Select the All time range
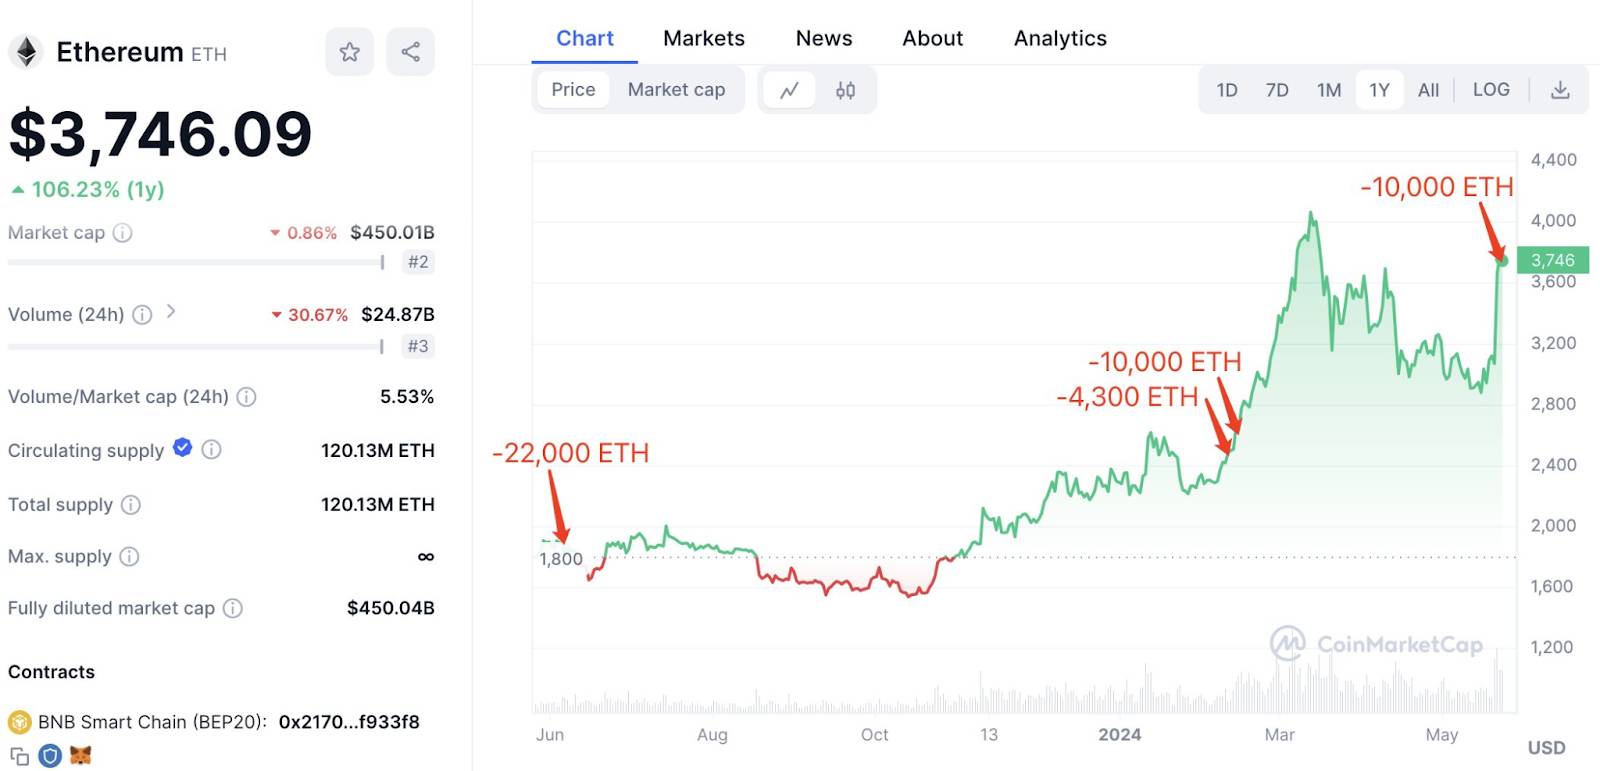Image resolution: width=1600 pixels, height=771 pixels. (1428, 90)
